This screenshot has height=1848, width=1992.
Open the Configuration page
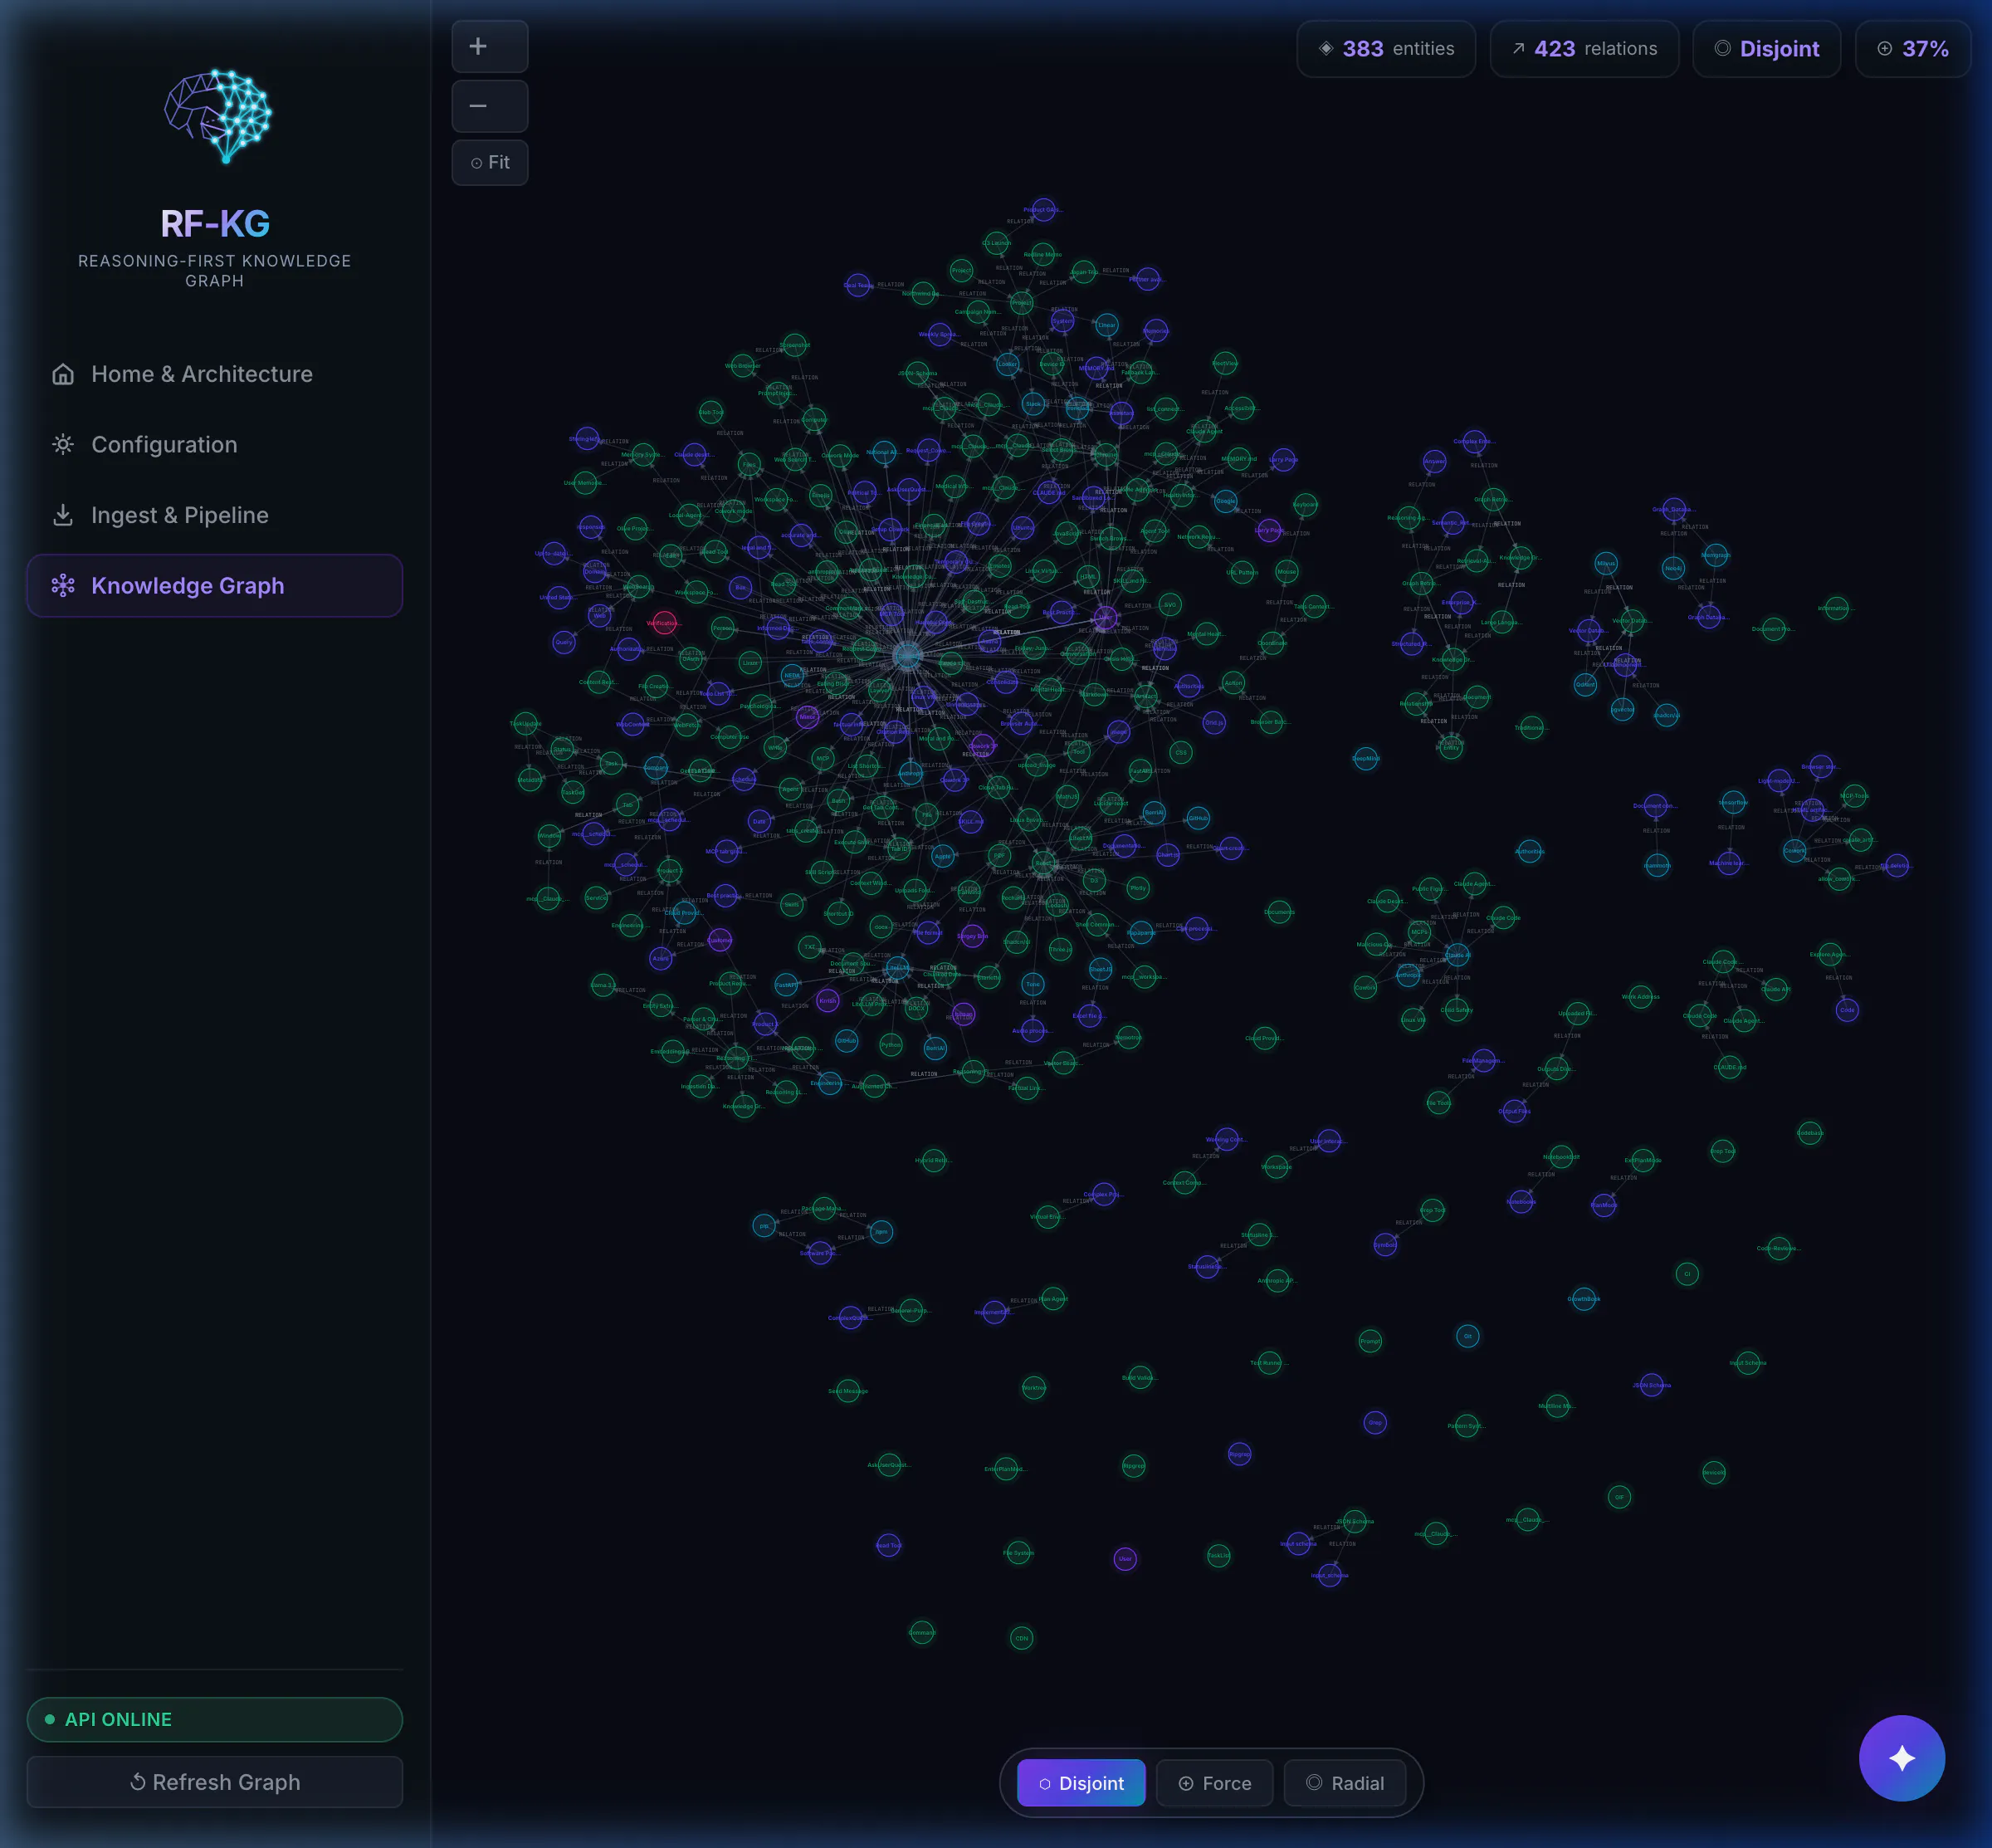point(215,444)
